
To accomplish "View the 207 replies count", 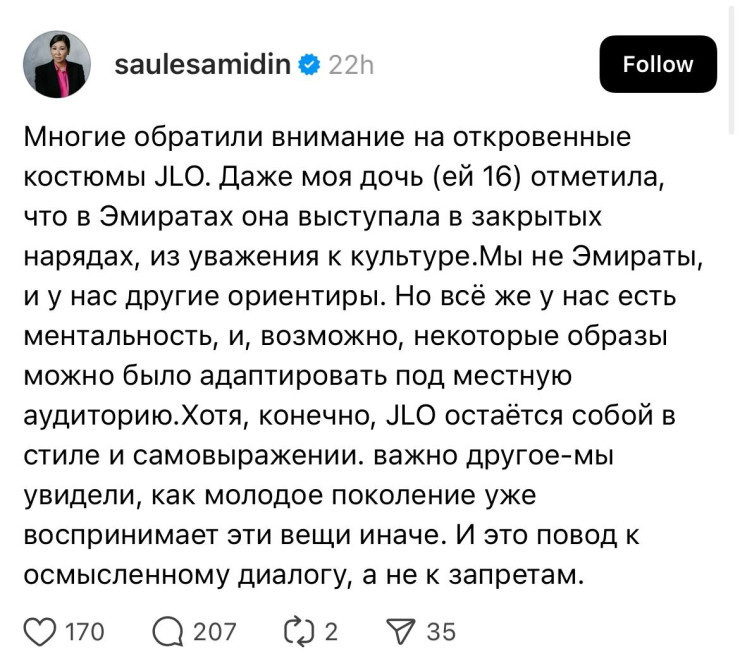I will tap(214, 631).
